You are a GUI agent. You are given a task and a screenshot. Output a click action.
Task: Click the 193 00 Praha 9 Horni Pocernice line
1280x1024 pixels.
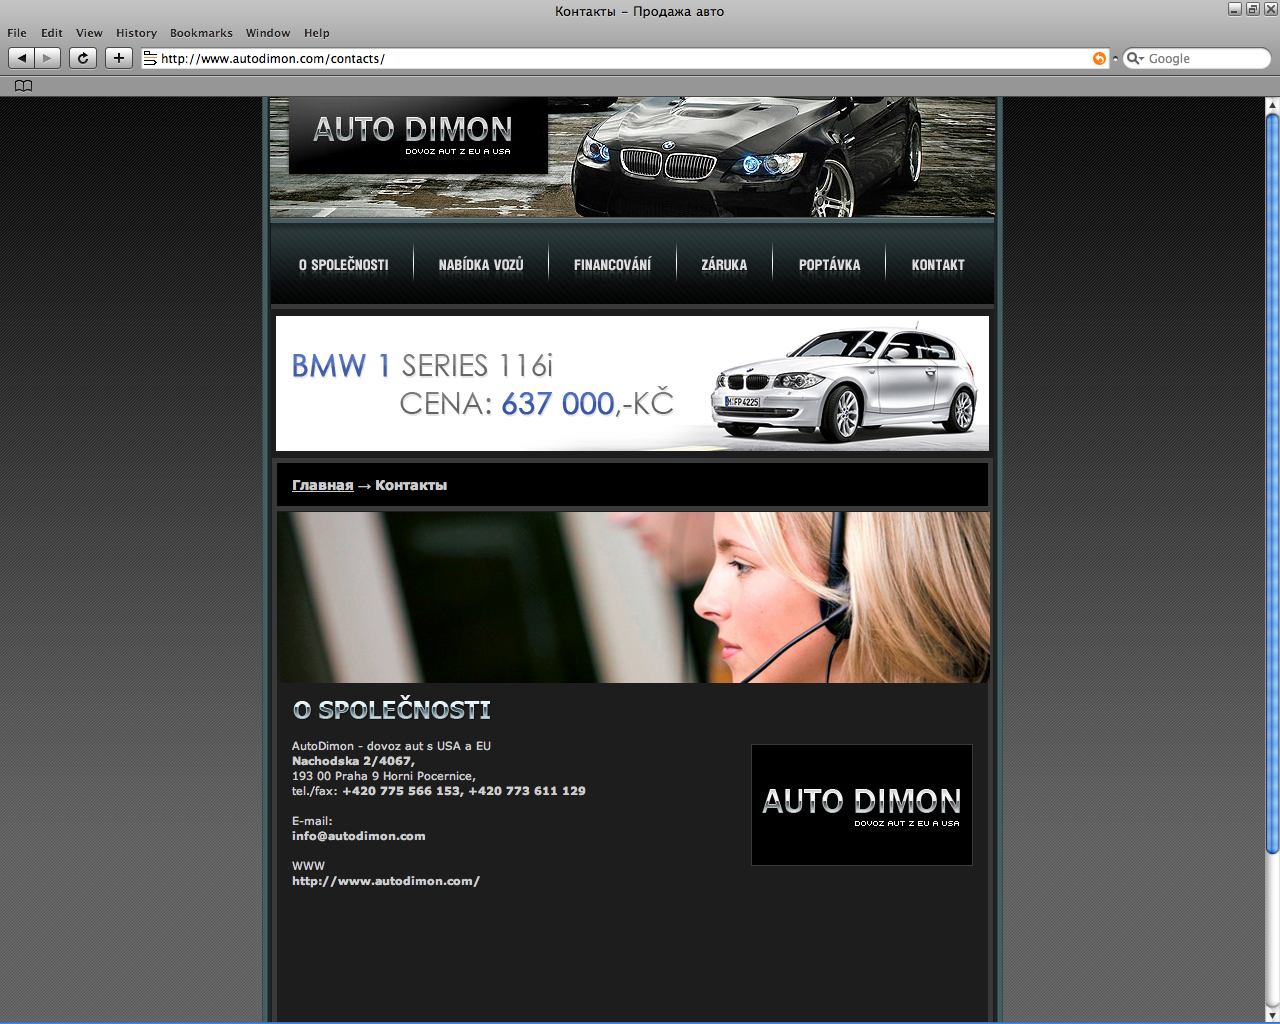pyautogui.click(x=384, y=776)
